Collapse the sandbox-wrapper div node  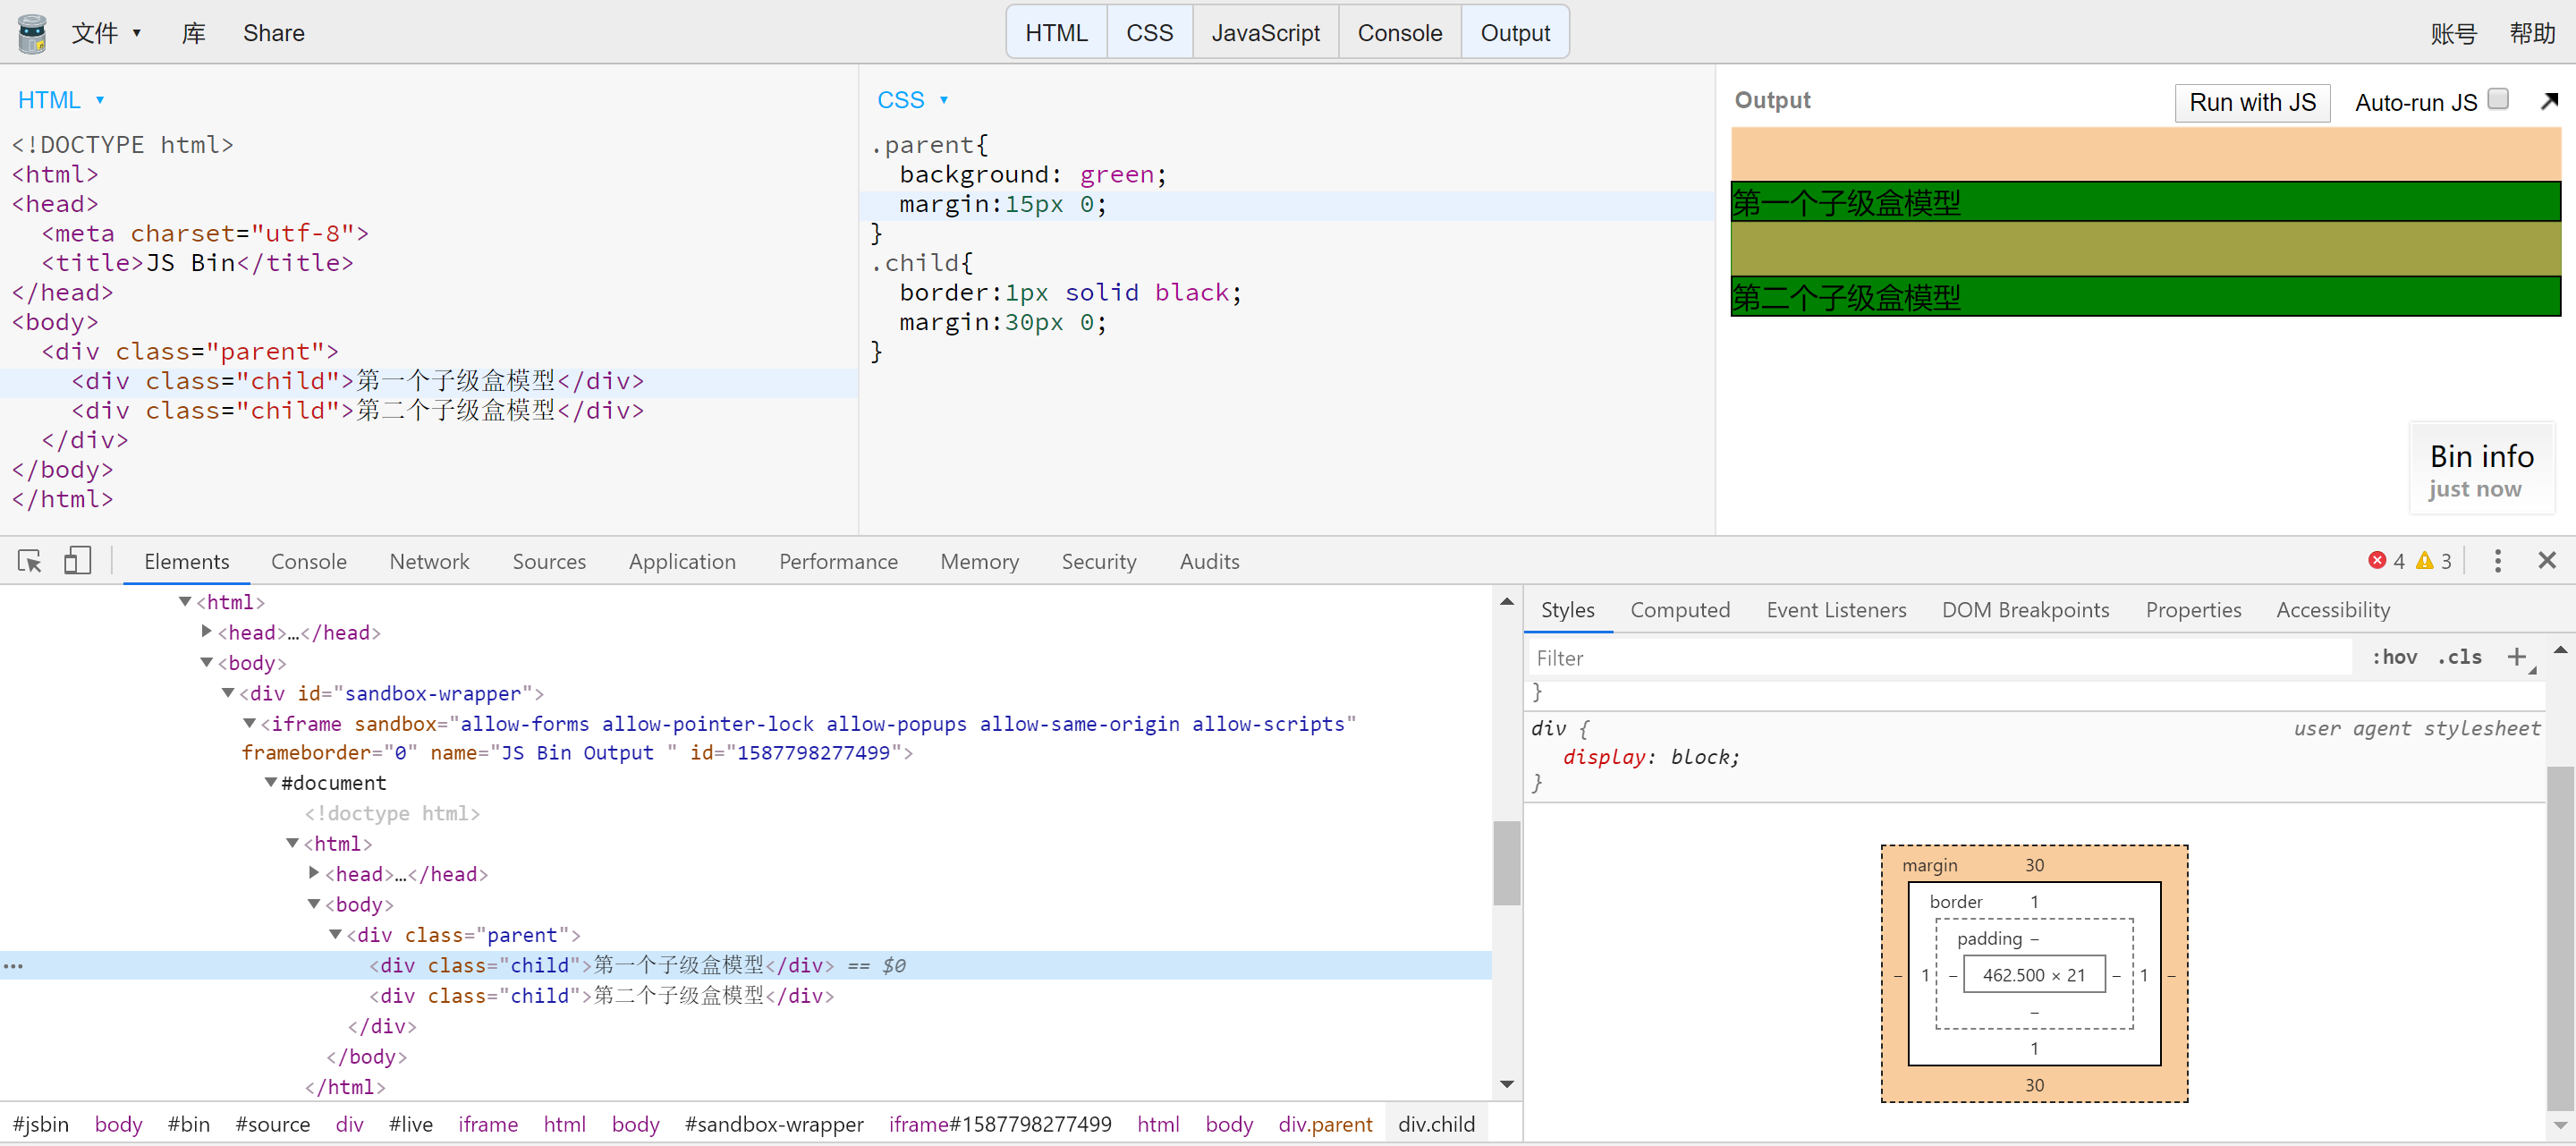click(x=228, y=692)
